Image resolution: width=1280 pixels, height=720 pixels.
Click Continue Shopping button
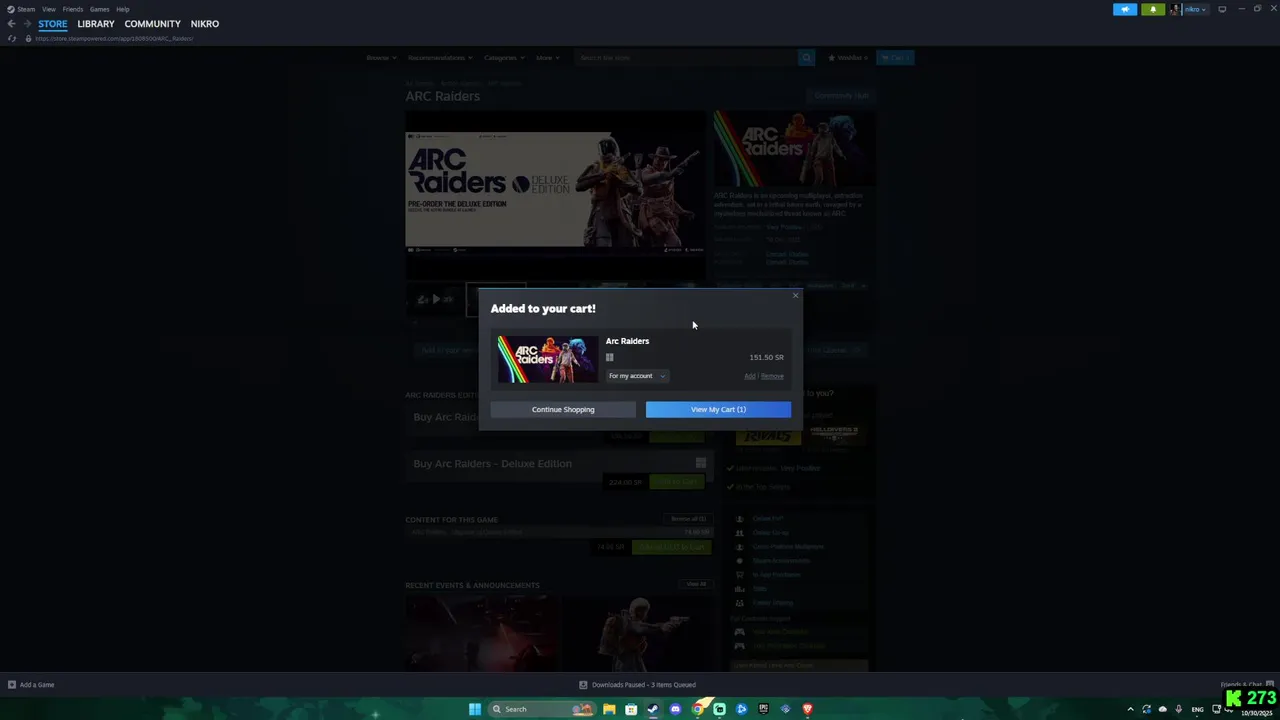[x=563, y=409]
